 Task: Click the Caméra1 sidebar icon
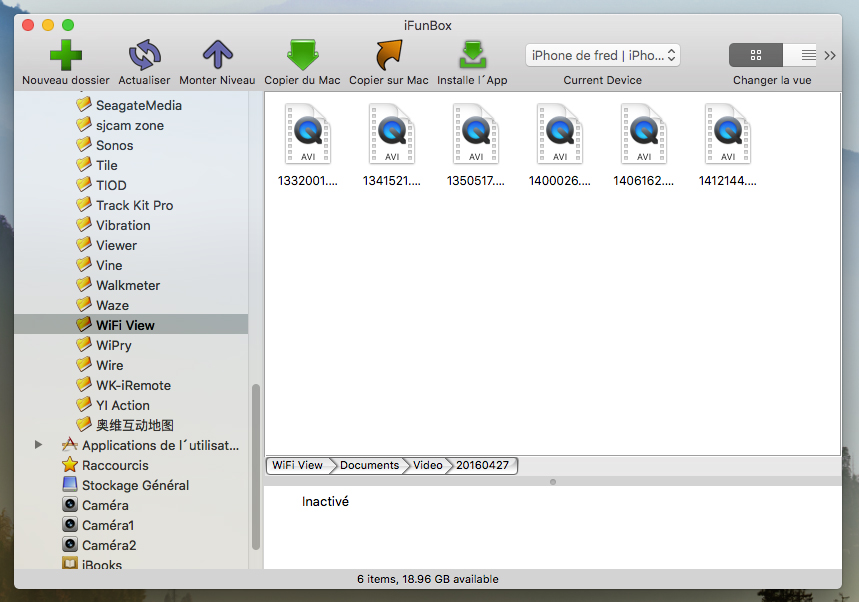point(70,525)
